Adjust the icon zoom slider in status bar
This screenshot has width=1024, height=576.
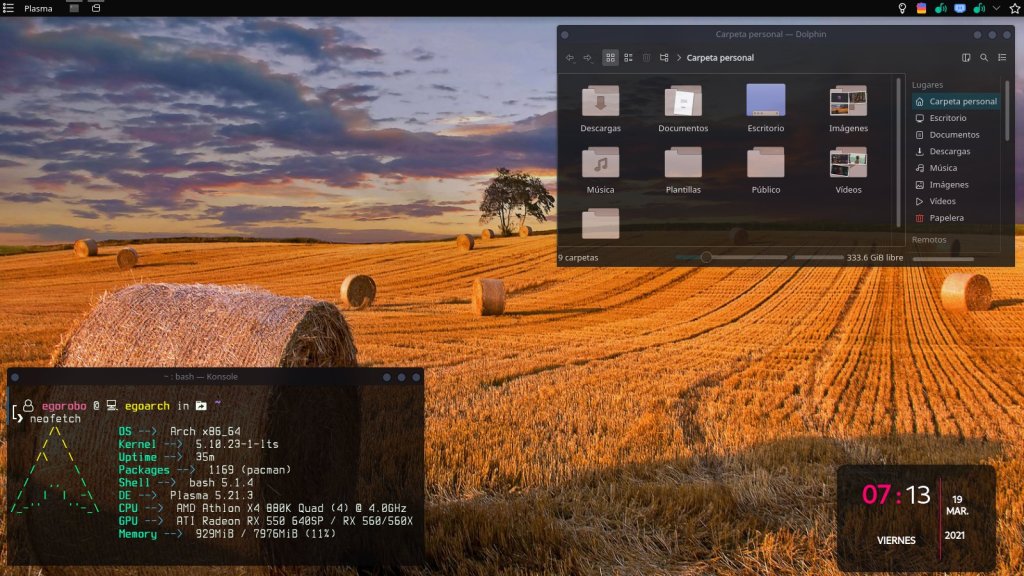click(706, 258)
